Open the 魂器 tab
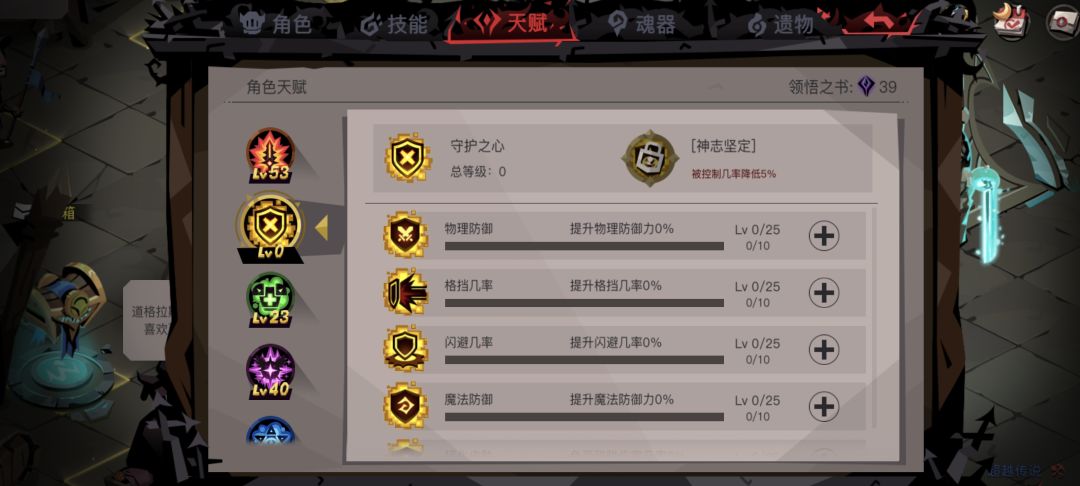Image resolution: width=1080 pixels, height=486 pixels. [641, 24]
